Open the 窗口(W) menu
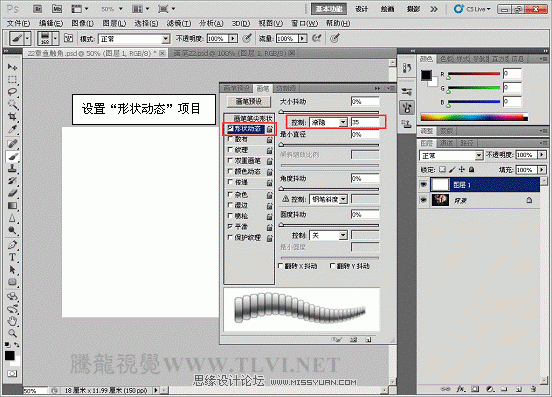The width and height of the screenshot is (552, 397). pyautogui.click(x=305, y=23)
